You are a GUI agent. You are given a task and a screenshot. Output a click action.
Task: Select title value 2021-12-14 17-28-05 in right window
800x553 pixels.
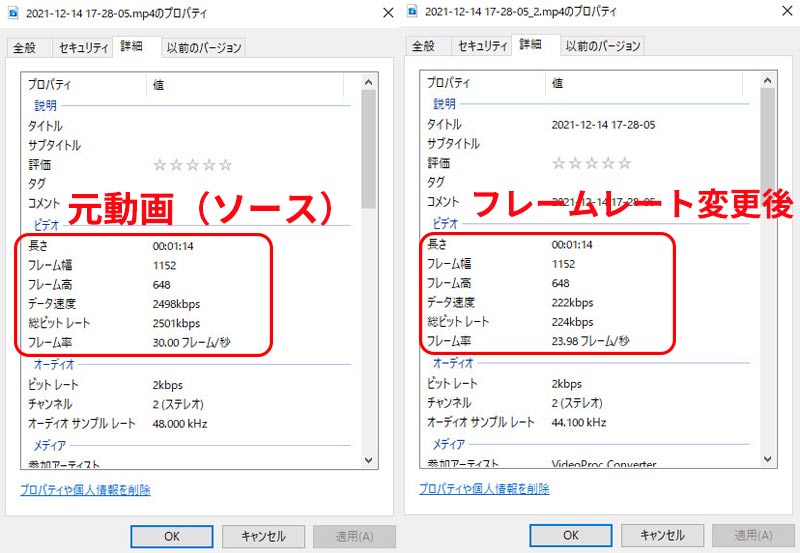coord(604,125)
